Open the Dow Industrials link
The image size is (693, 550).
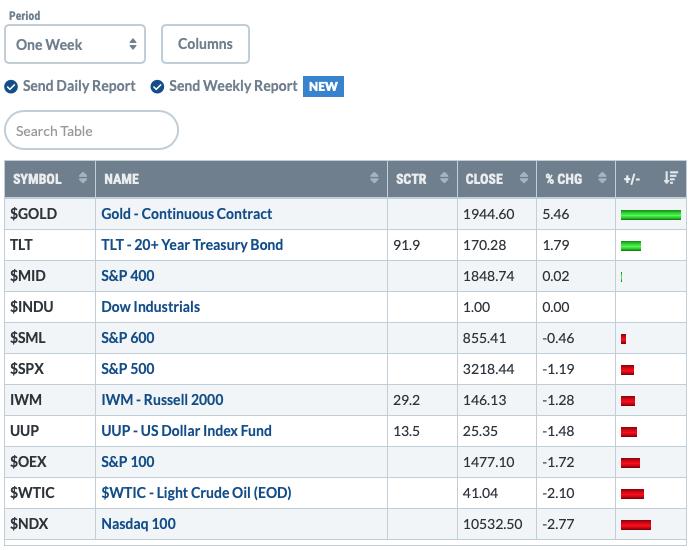[x=151, y=307]
